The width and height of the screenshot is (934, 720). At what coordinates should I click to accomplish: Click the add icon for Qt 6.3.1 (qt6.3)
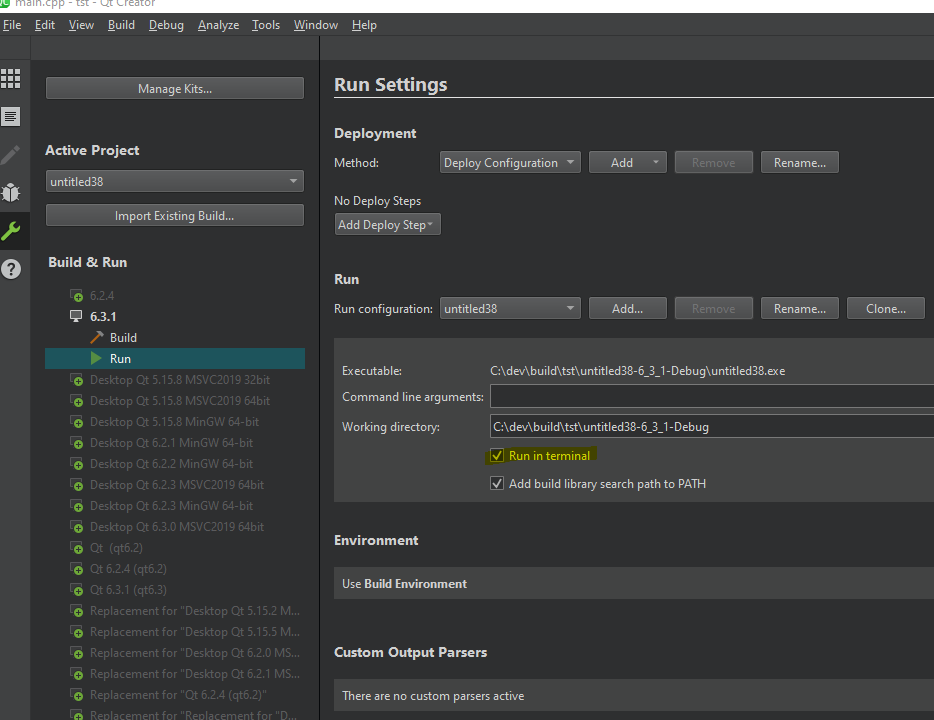[x=76, y=590]
